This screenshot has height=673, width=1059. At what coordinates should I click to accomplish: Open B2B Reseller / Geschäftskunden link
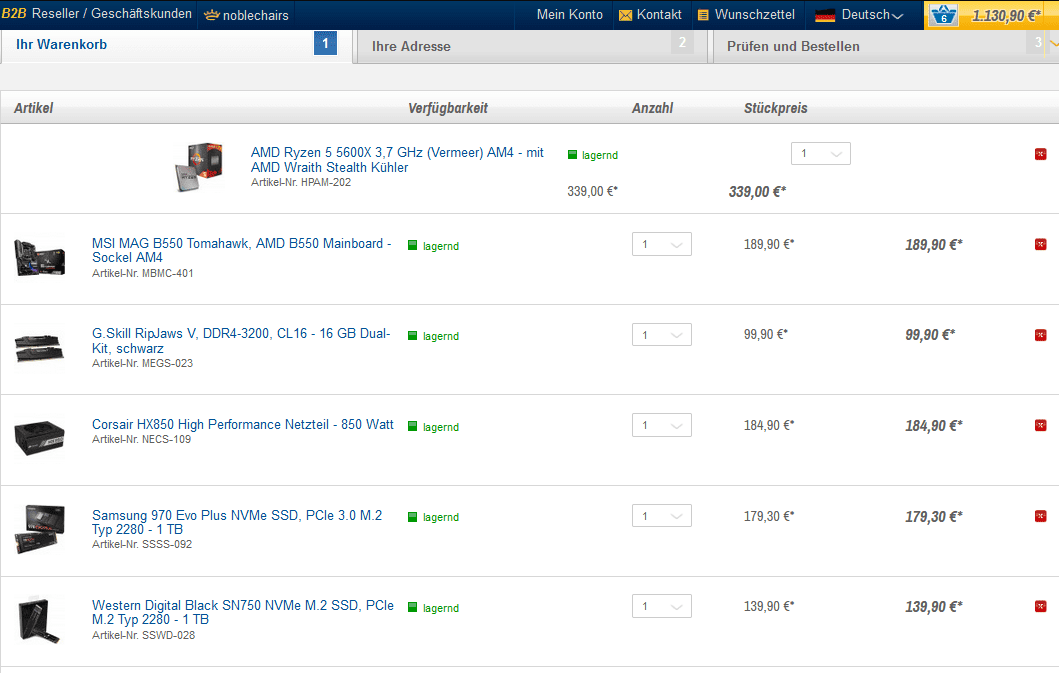point(97,14)
